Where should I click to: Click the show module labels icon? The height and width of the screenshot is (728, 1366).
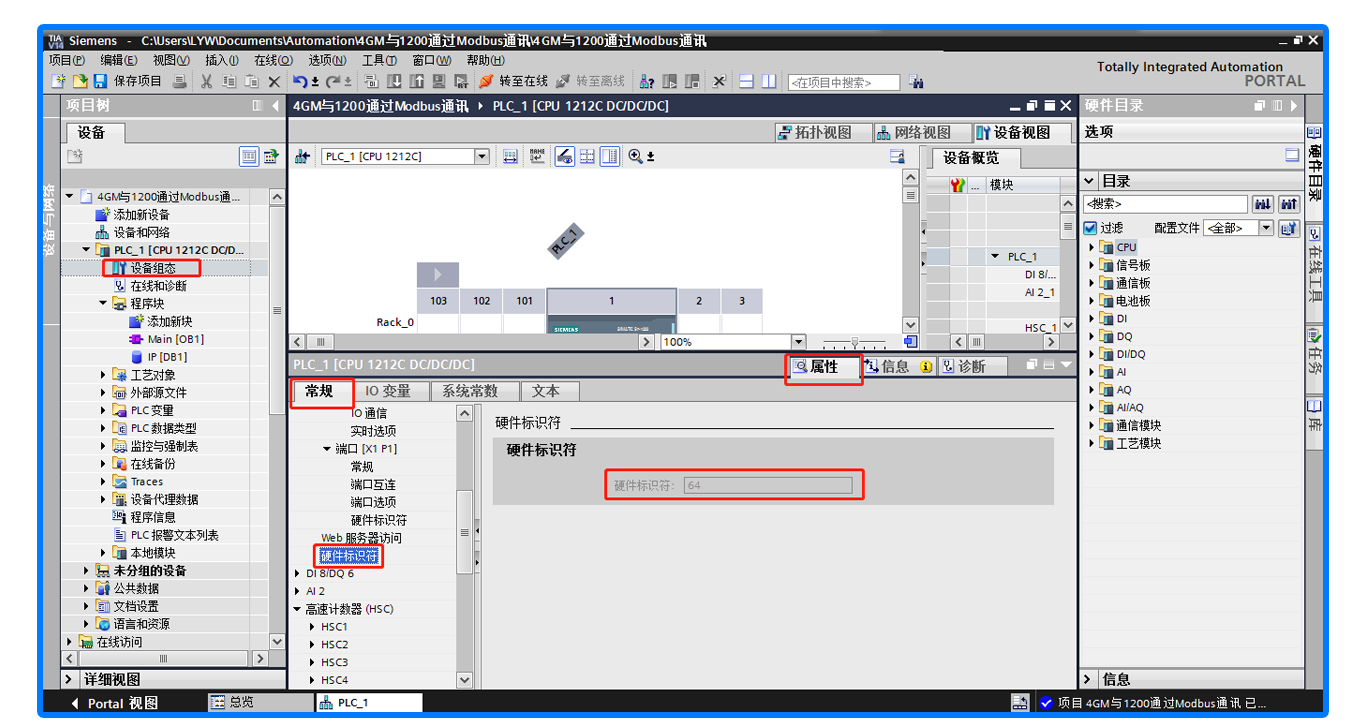[538, 156]
